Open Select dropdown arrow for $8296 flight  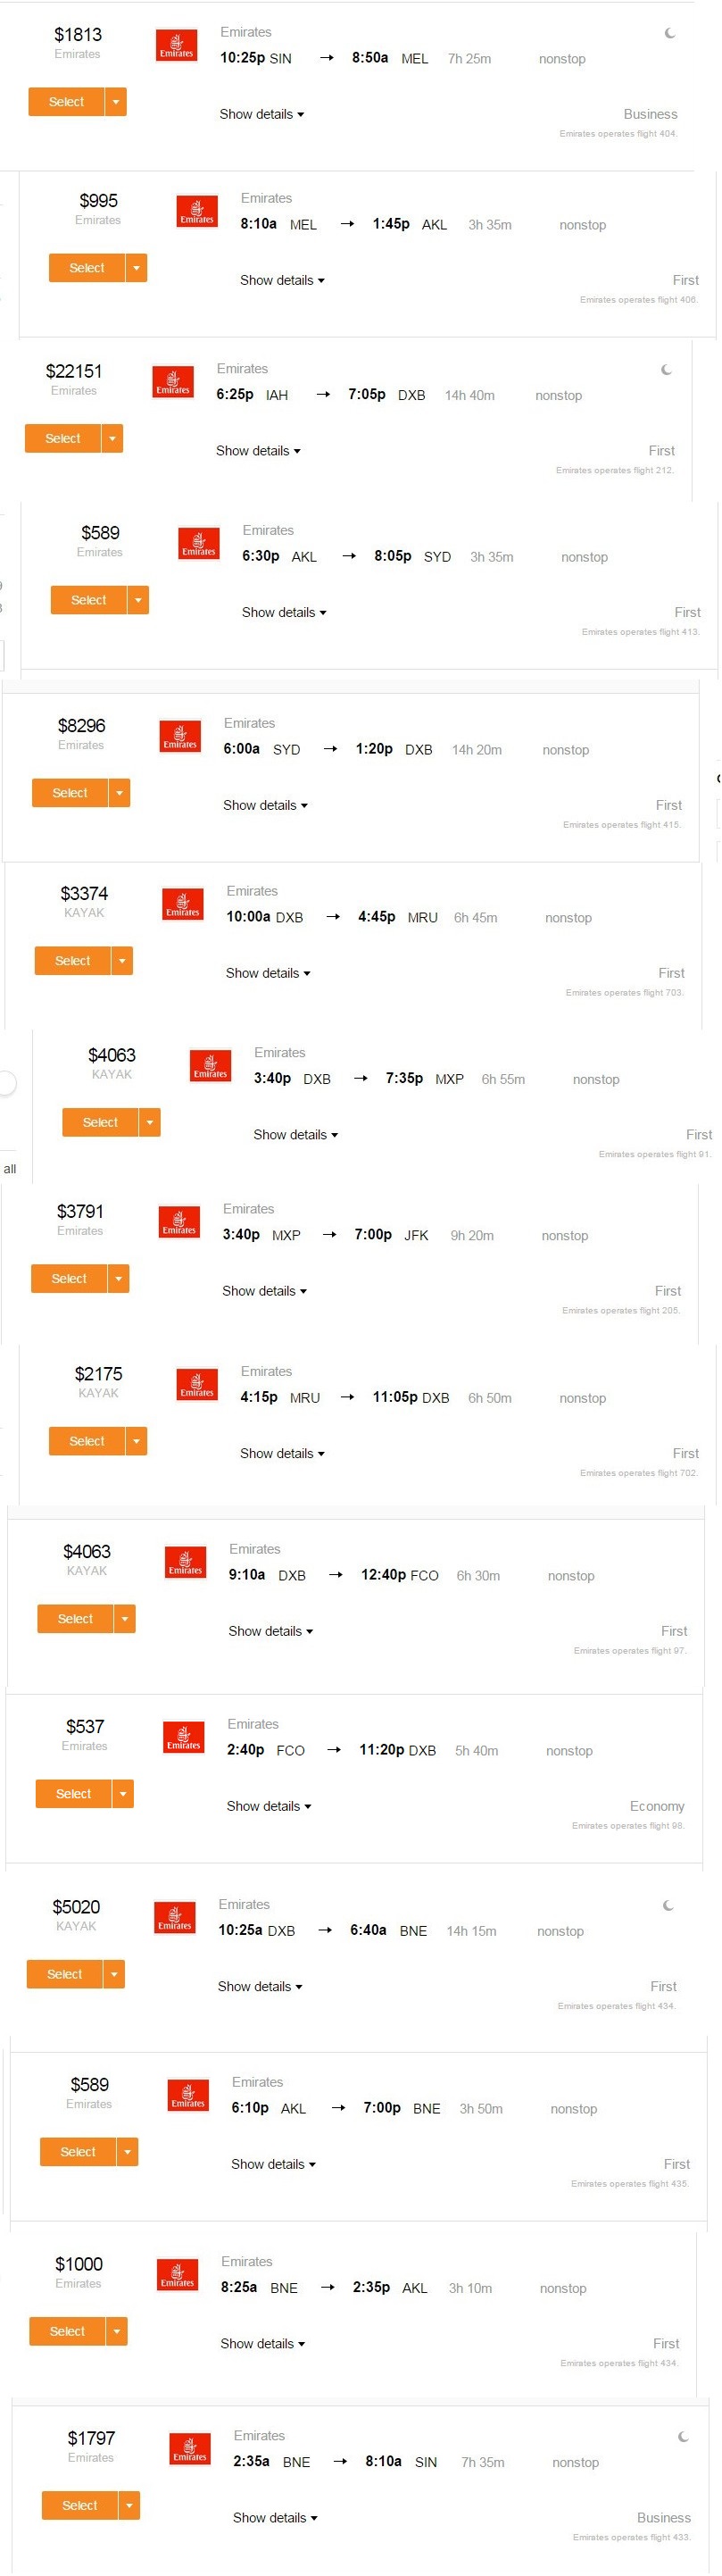tap(120, 793)
